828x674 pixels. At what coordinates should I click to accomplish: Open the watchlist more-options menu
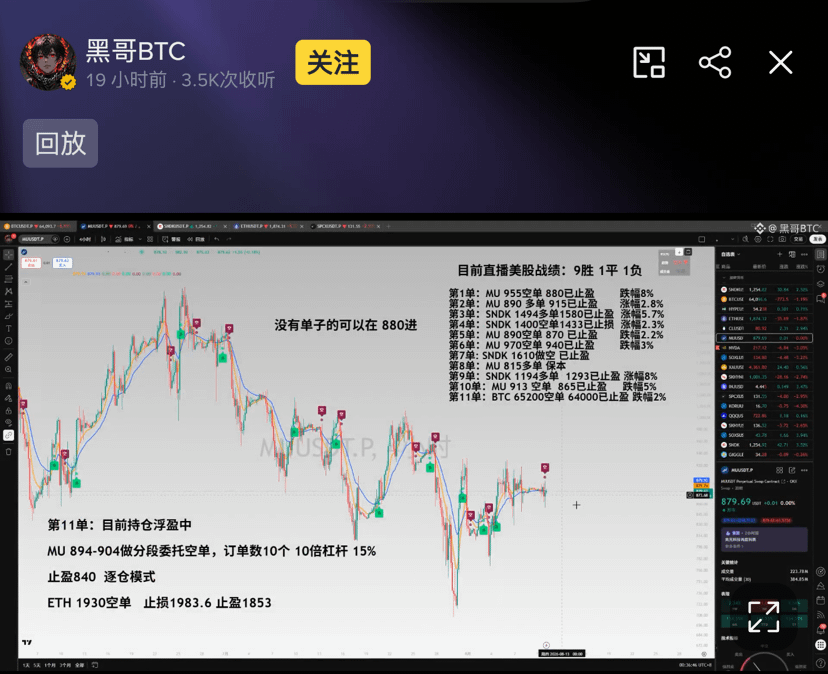point(804,254)
